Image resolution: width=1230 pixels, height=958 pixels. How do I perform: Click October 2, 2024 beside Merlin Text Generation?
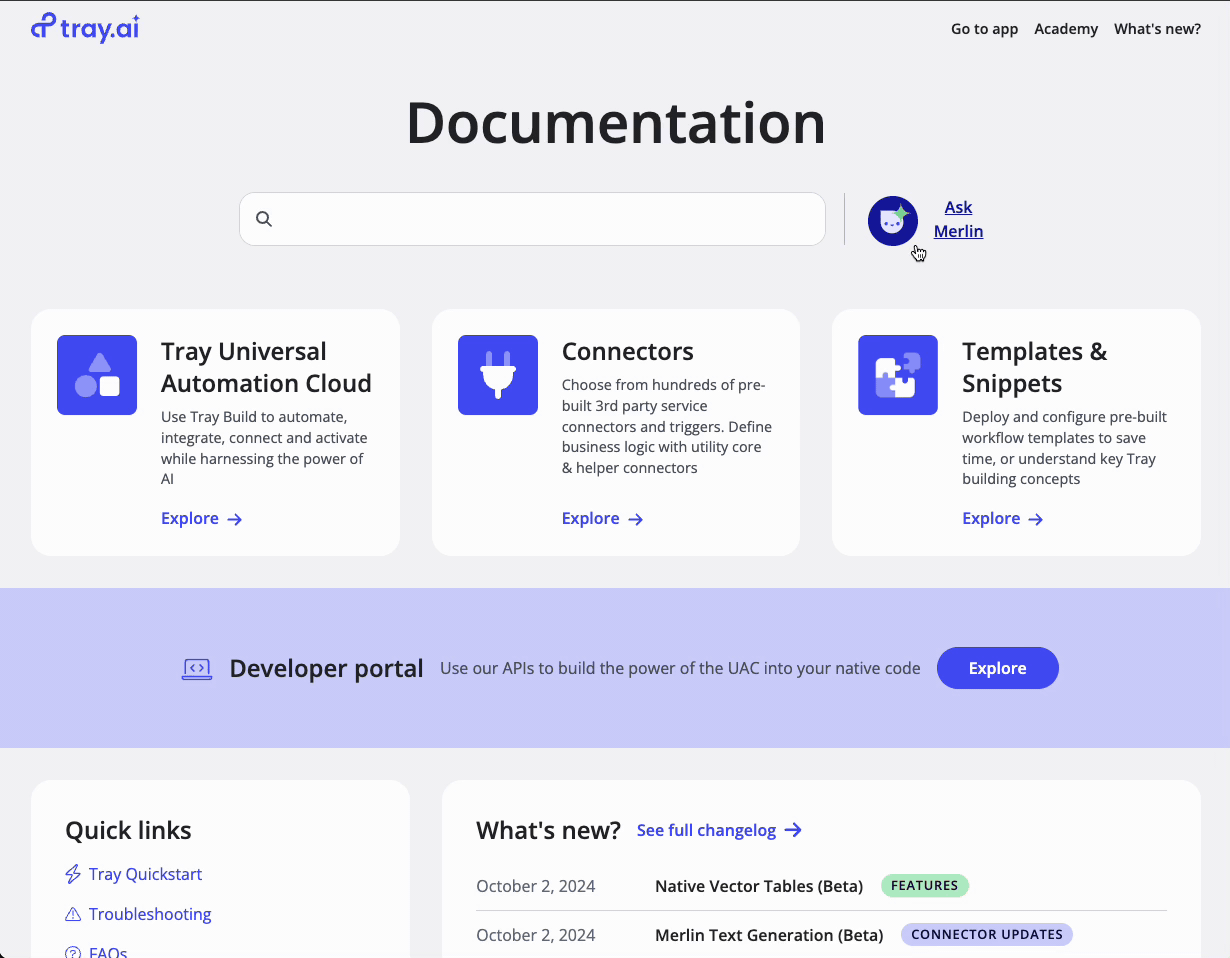click(536, 935)
